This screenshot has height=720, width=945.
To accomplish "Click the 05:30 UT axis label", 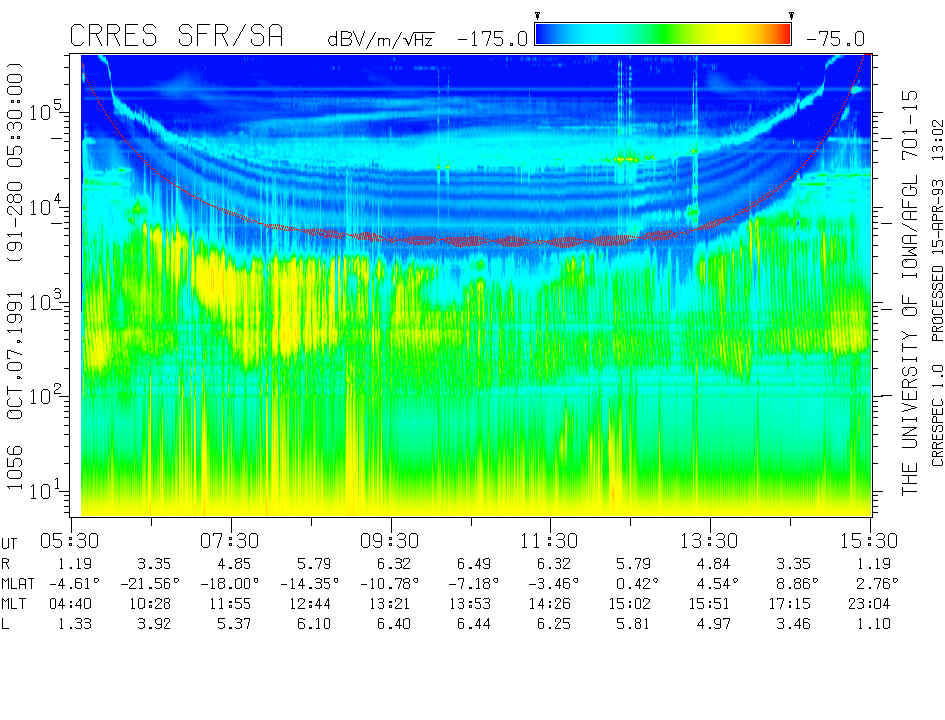I will pos(70,538).
